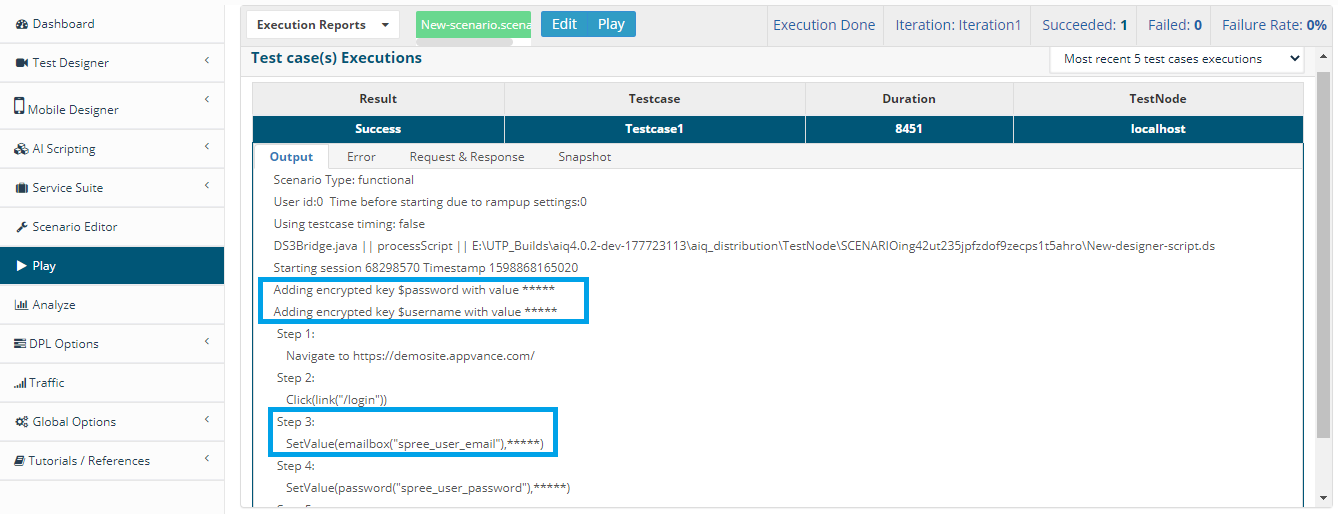Click the Test Designer camera icon

coord(22,63)
